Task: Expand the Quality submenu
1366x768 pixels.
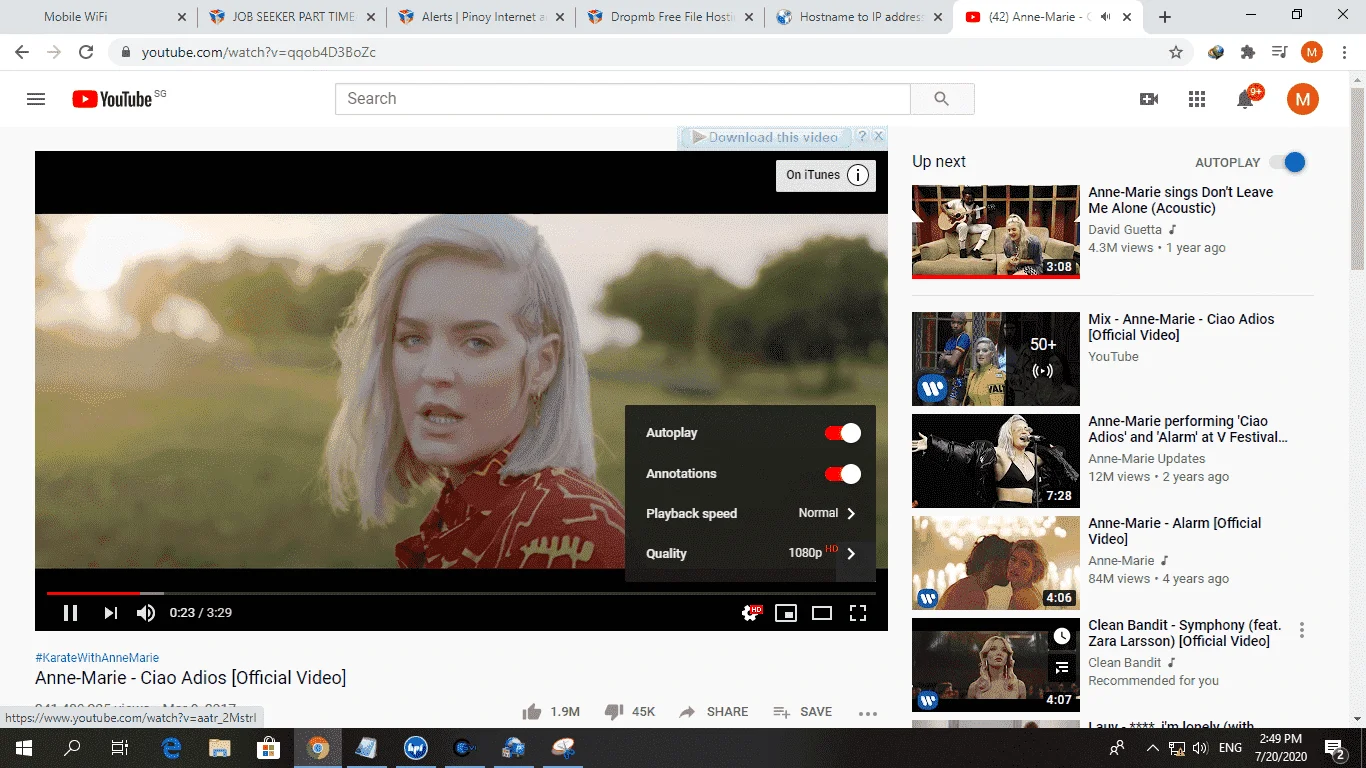Action: (x=750, y=553)
